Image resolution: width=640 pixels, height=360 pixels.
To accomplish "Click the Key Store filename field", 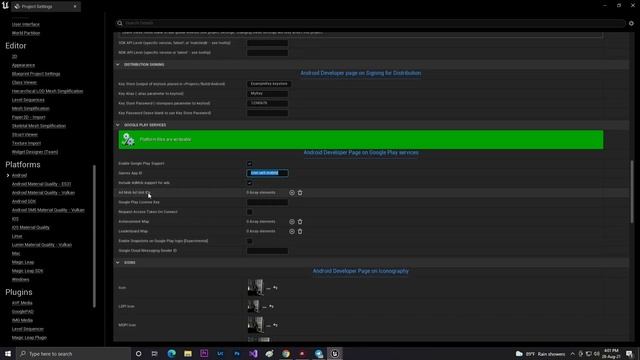I will [x=269, y=84].
